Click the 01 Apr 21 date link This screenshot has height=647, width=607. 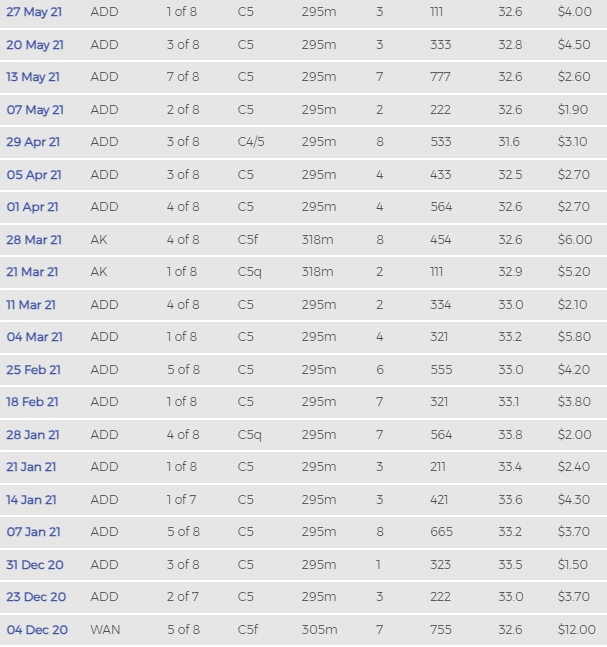click(33, 207)
